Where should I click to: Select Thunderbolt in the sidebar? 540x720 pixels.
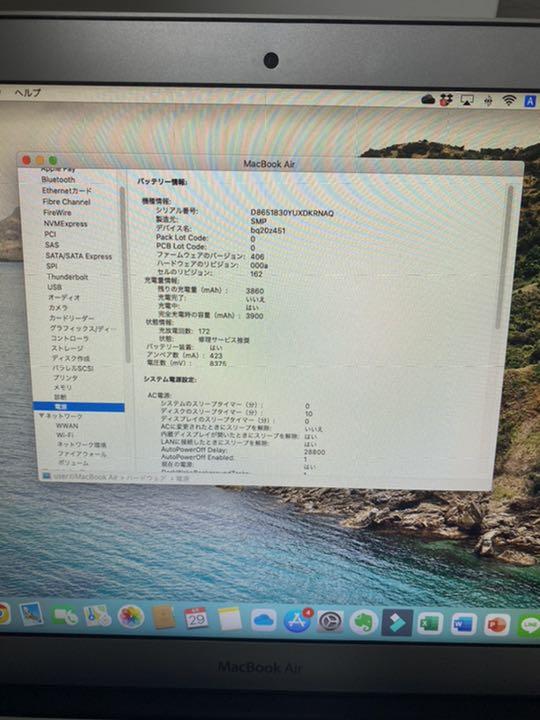tap(68, 277)
